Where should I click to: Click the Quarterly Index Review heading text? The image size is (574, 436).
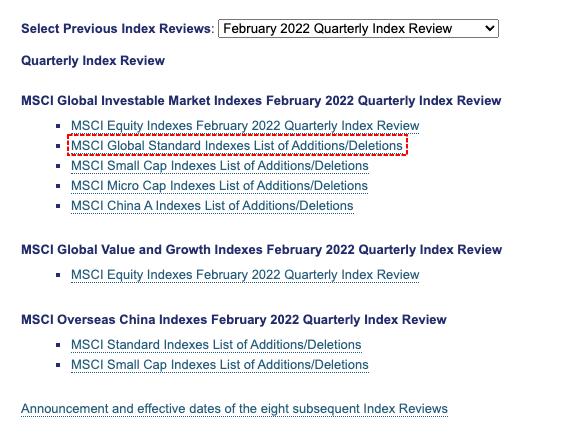93,60
